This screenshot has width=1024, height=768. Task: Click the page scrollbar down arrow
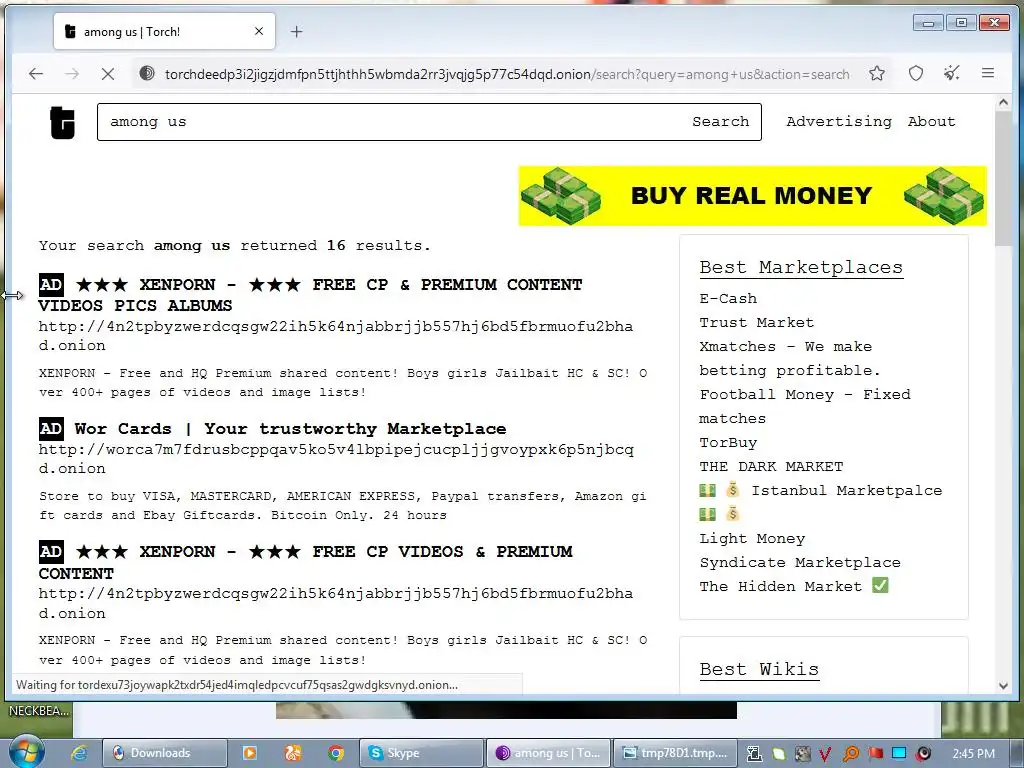pos(1003,686)
